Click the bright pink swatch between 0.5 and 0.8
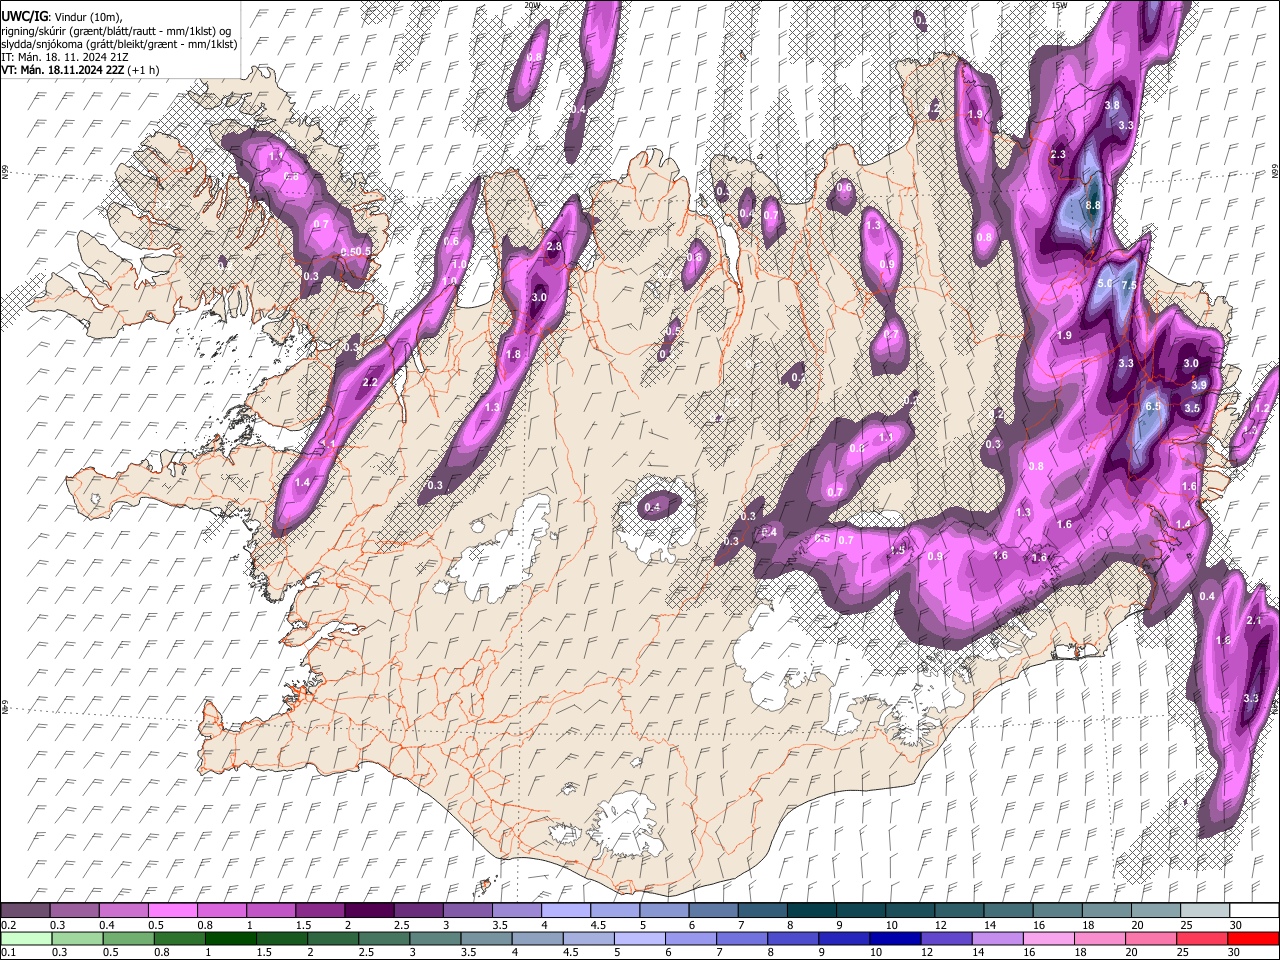 pyautogui.click(x=172, y=910)
